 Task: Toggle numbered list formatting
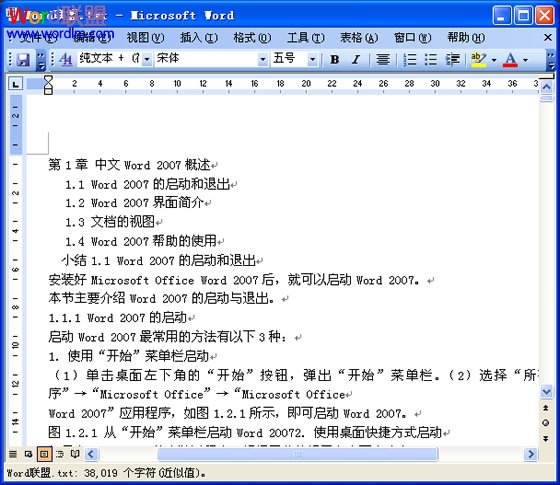click(410, 59)
